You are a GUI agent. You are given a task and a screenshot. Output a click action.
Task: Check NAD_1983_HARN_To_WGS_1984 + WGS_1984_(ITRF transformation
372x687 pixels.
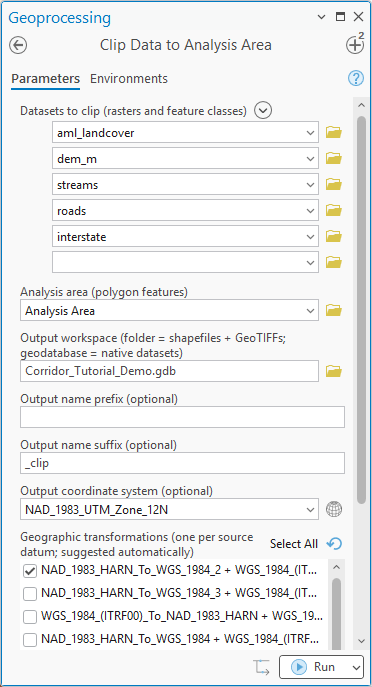pyautogui.click(x=30, y=640)
